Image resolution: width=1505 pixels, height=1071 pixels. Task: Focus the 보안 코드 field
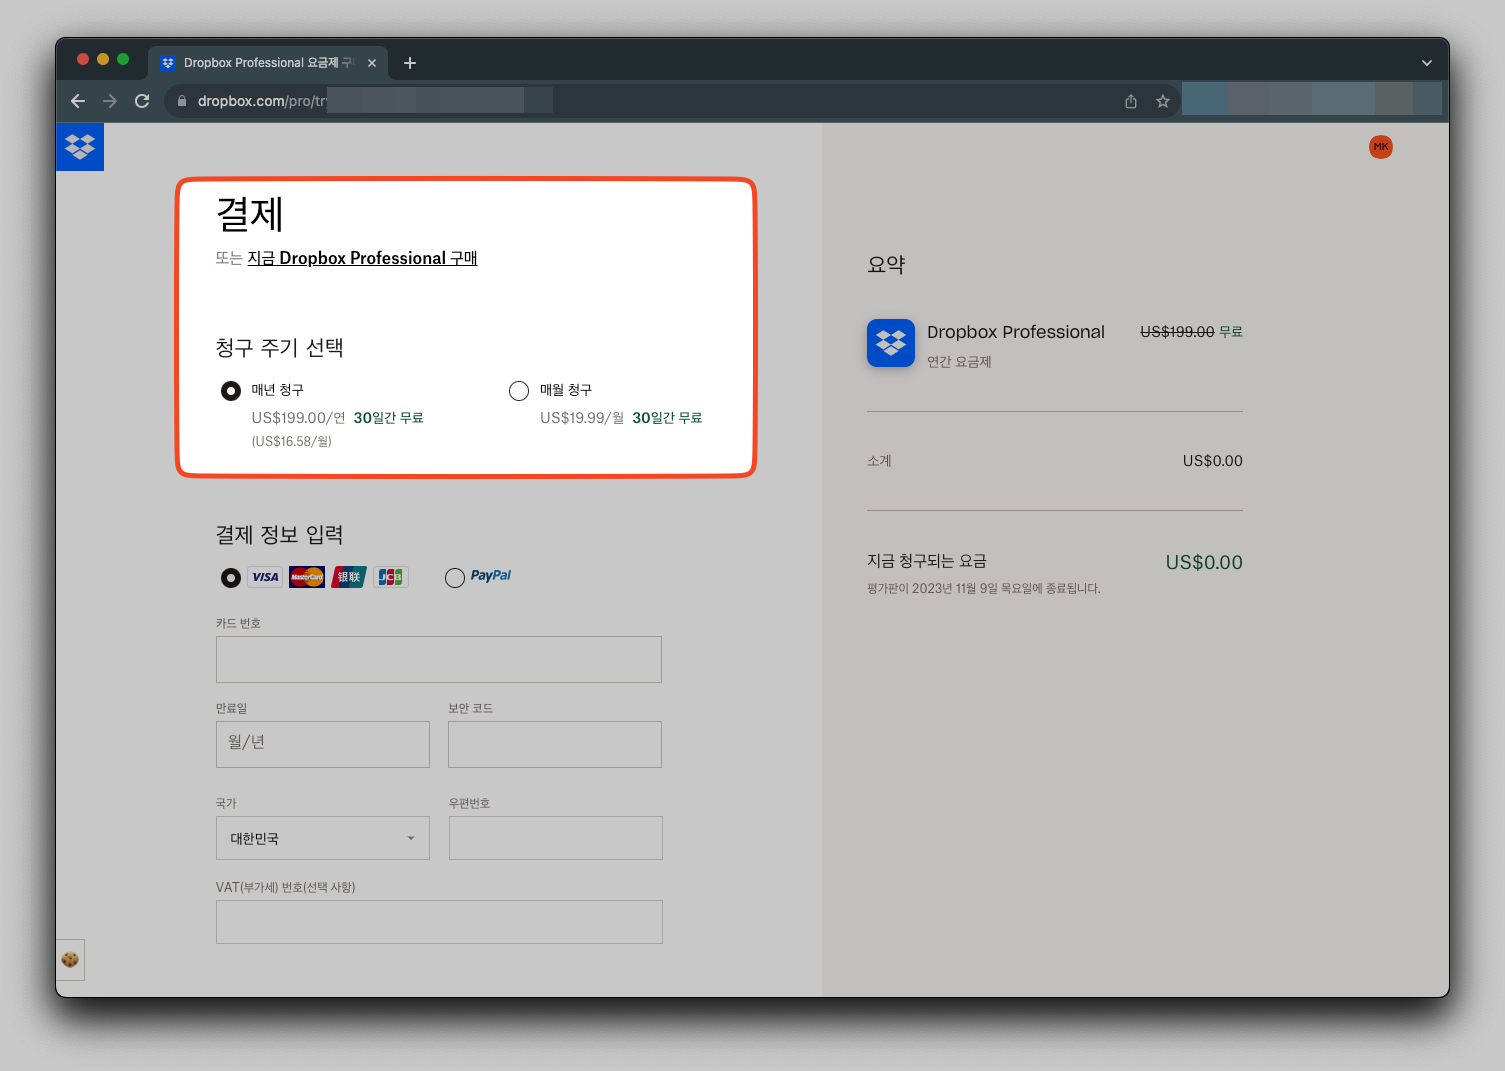pyautogui.click(x=555, y=745)
